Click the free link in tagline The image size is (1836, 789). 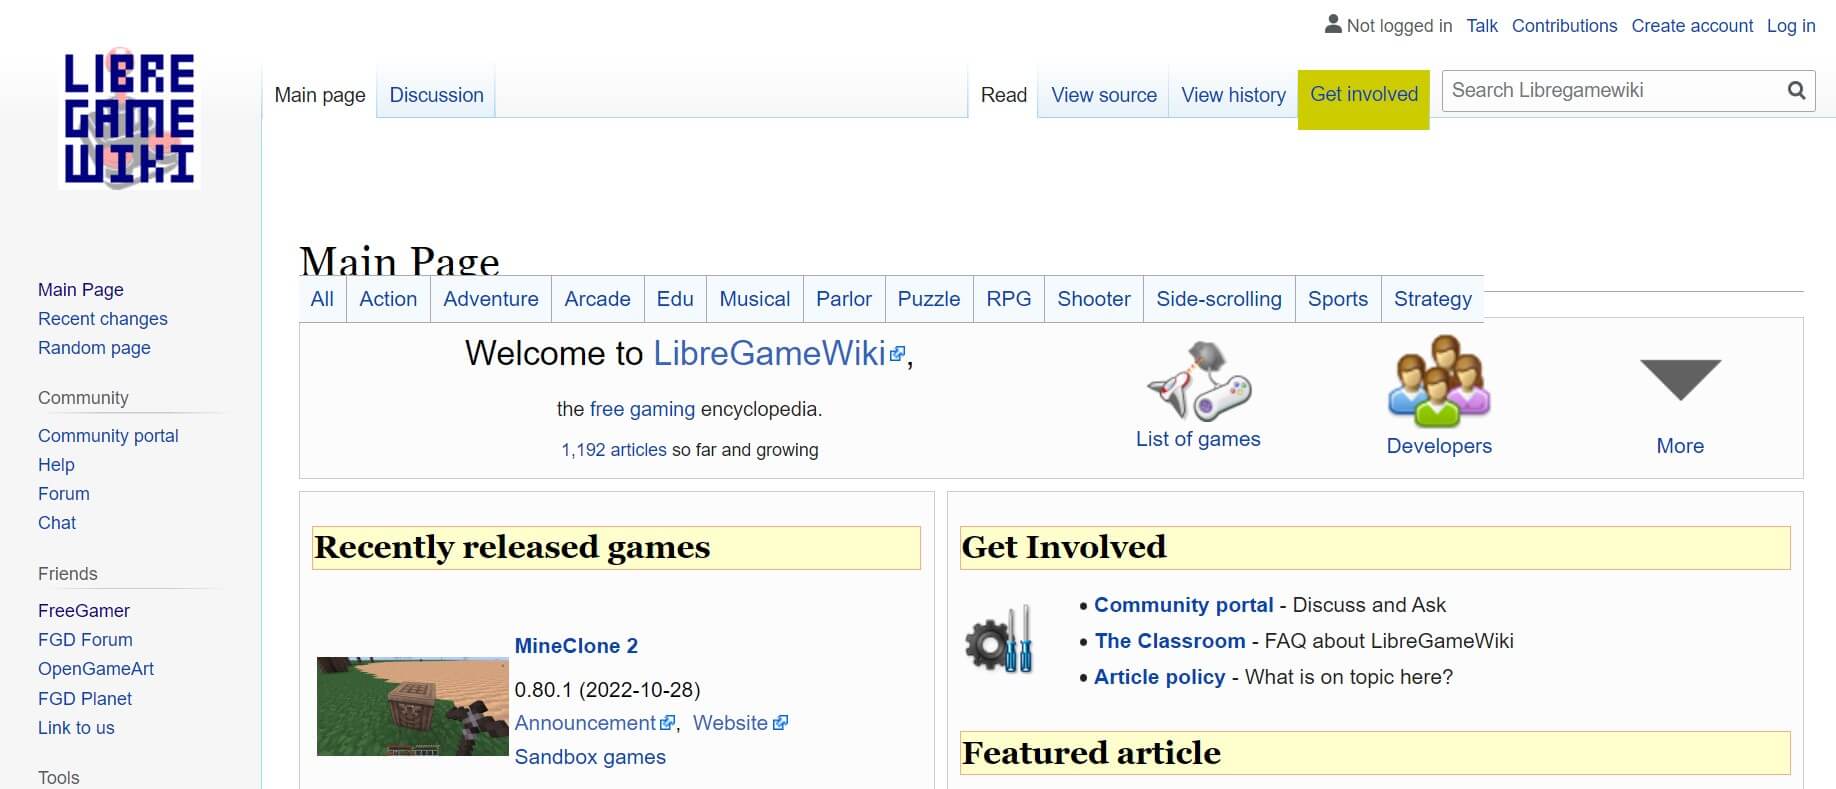pyautogui.click(x=607, y=409)
